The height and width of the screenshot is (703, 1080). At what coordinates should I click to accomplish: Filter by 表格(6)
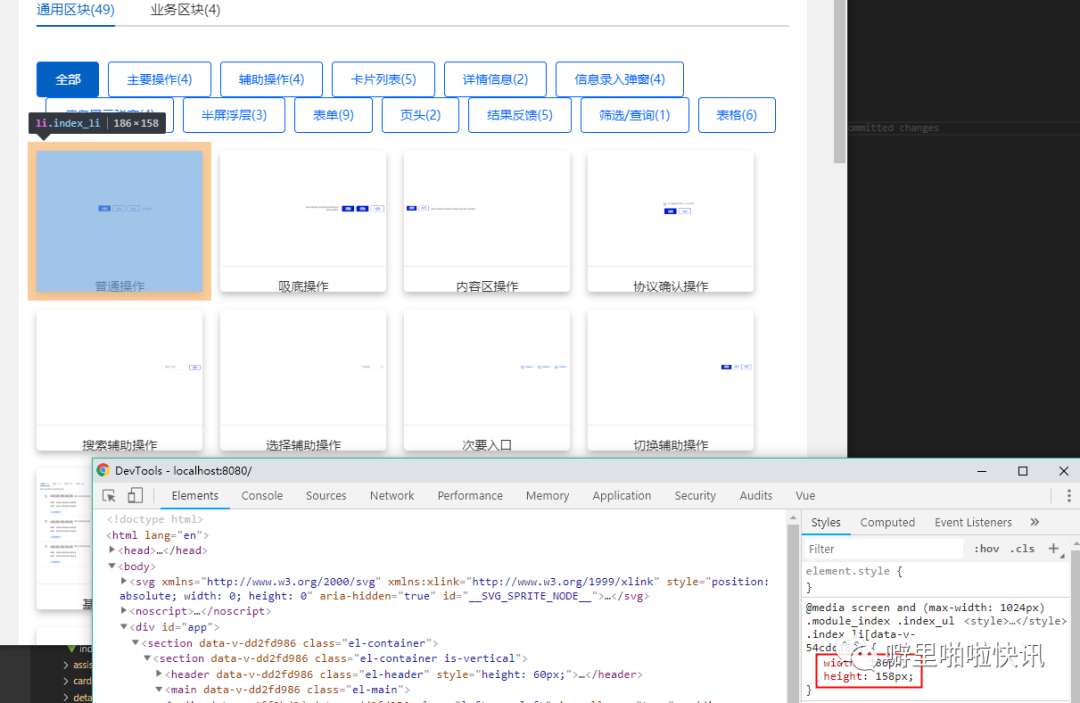pos(736,115)
